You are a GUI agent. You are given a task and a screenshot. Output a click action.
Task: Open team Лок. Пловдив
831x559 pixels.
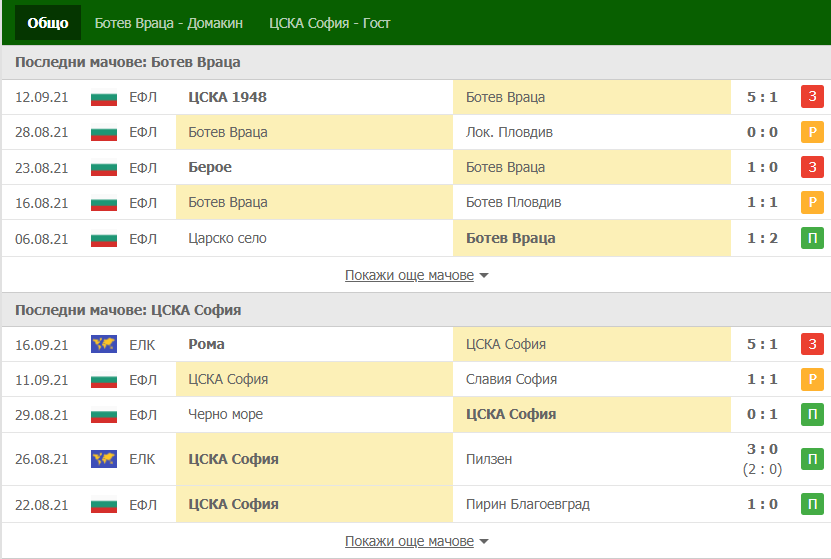509,132
